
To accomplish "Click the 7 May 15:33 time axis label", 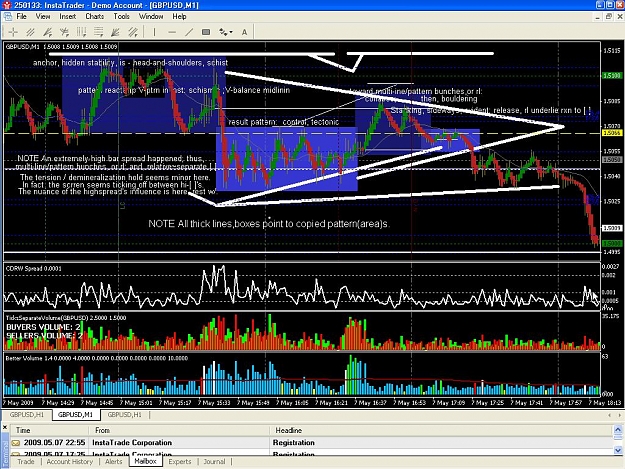I will click(214, 403).
